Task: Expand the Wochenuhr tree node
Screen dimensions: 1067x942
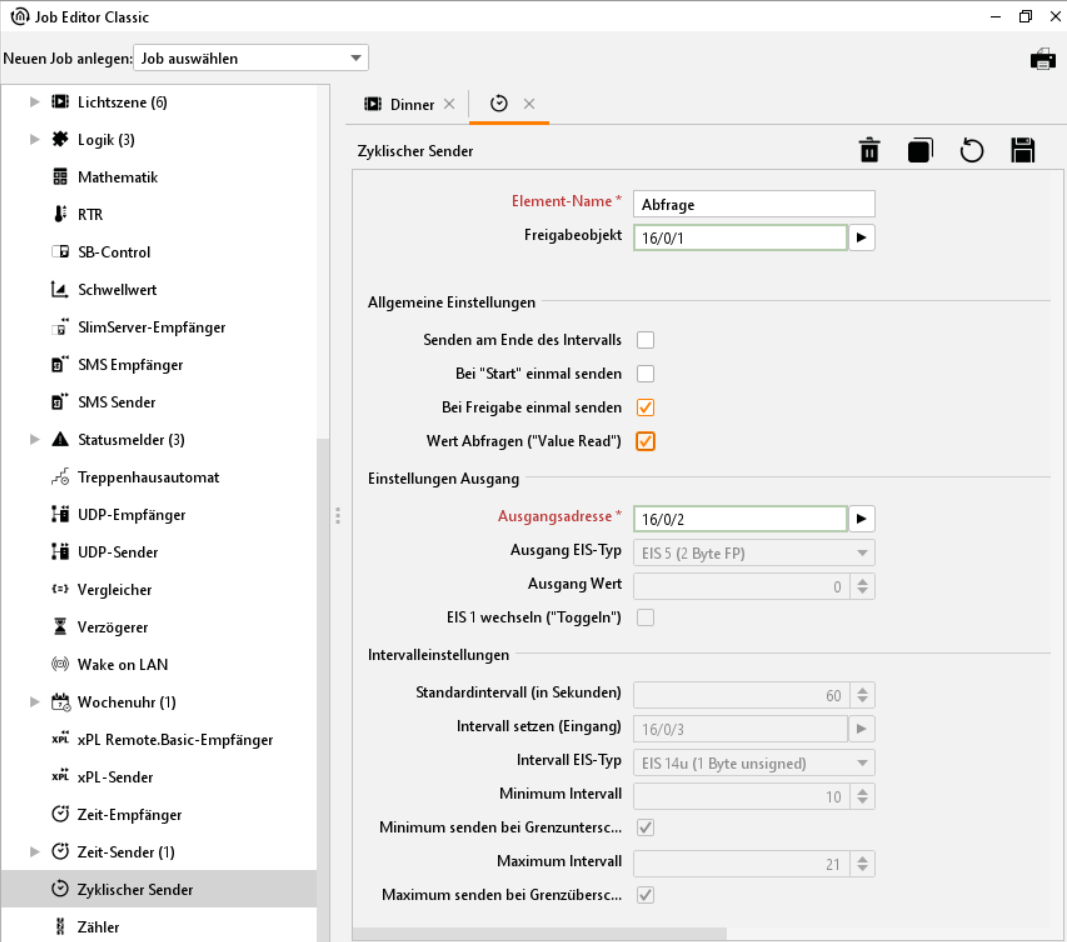Action: [35, 702]
